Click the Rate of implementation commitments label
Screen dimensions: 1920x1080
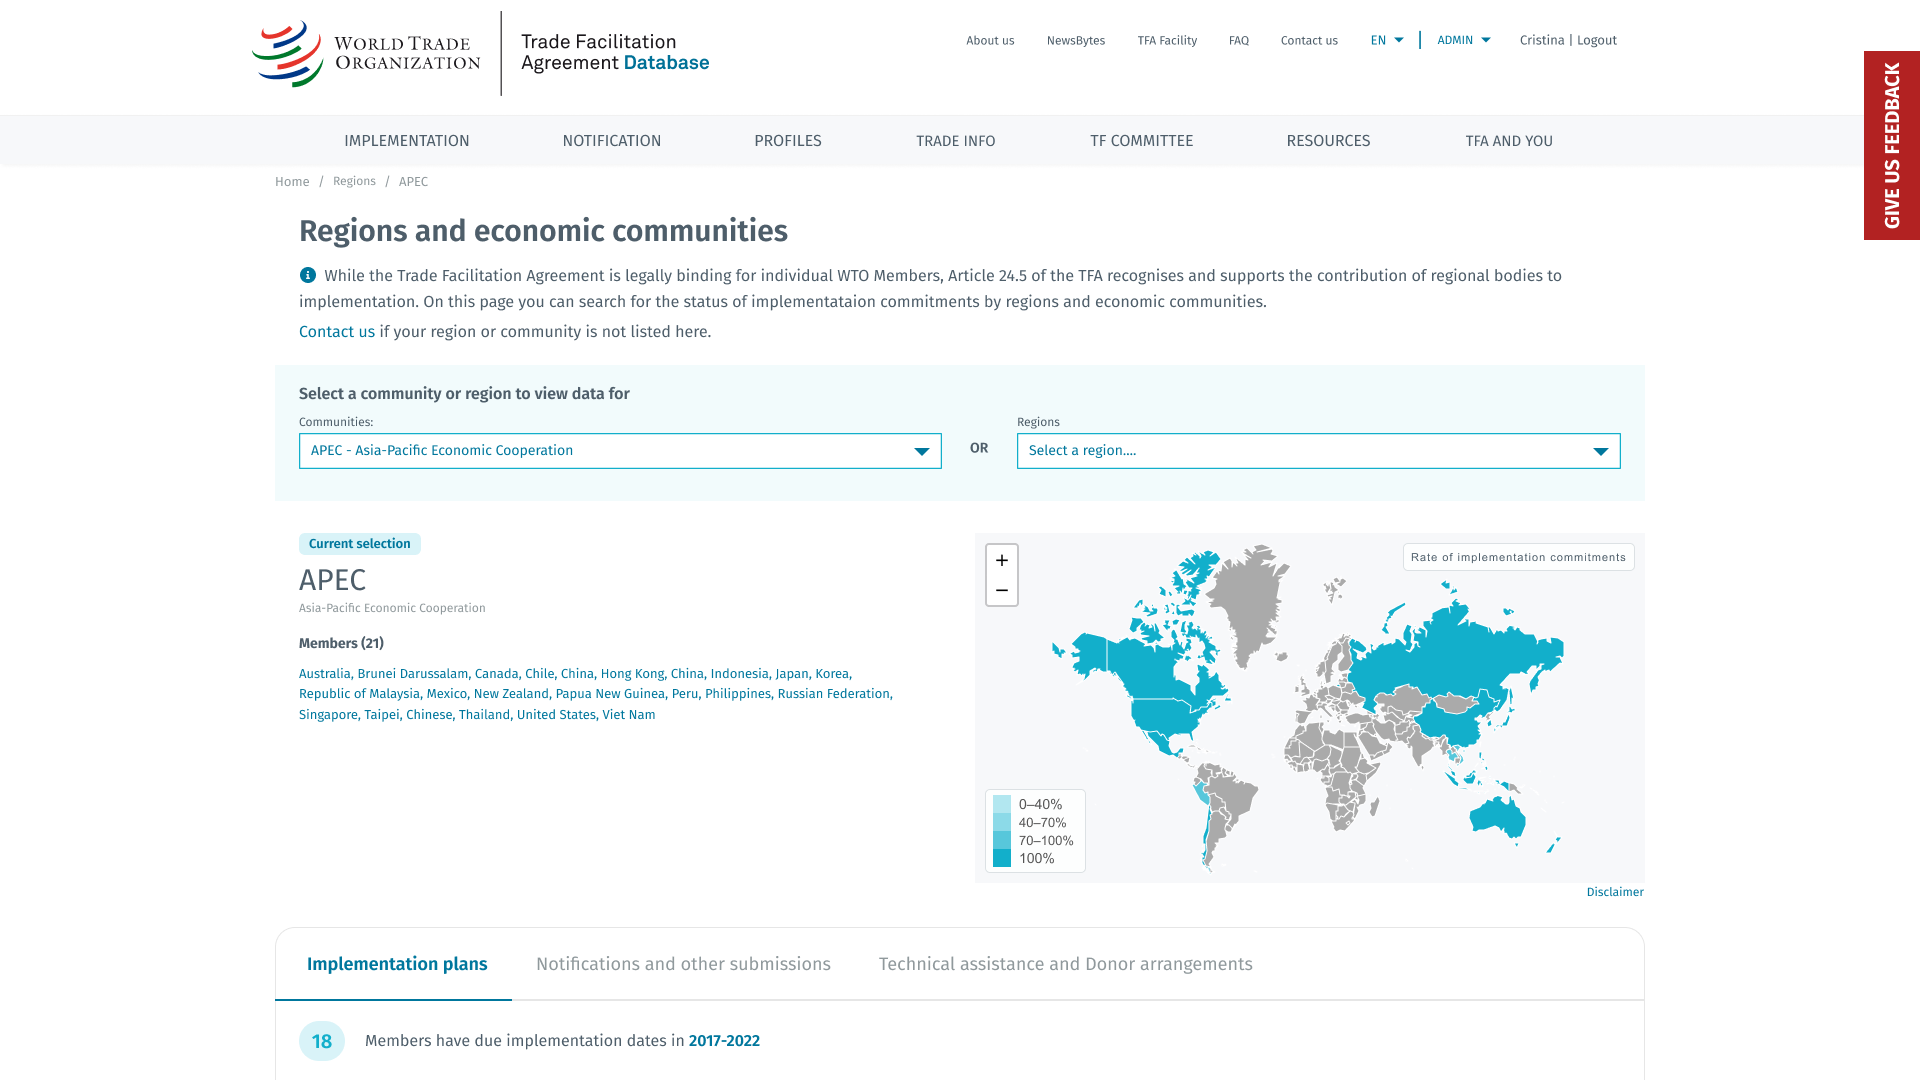click(1518, 557)
